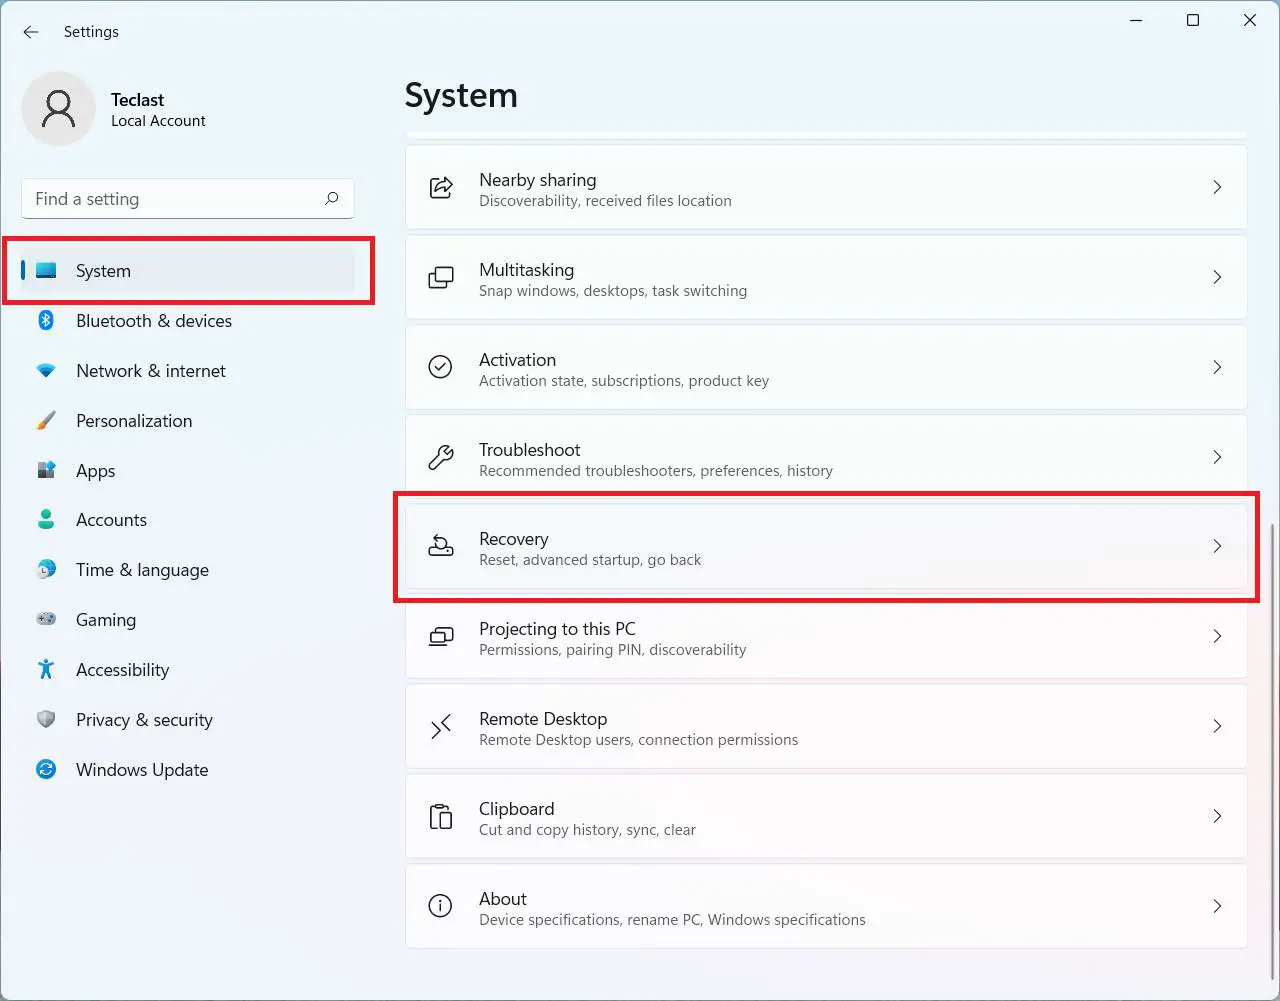
Task: Select the Bluetooth icon in the sidebar
Action: [x=46, y=320]
